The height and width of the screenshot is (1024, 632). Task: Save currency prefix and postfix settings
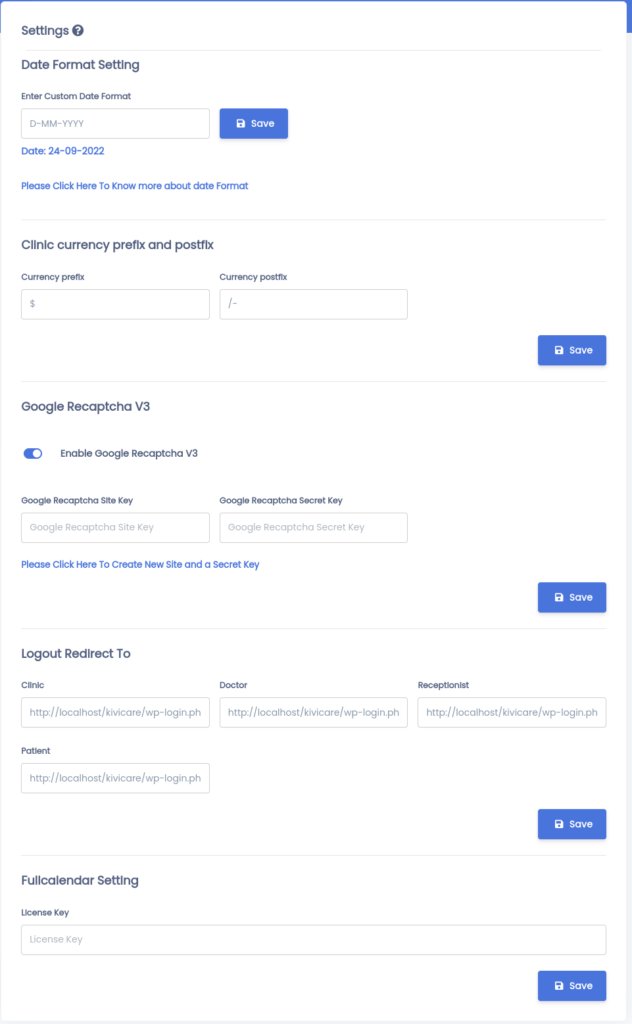click(x=572, y=350)
